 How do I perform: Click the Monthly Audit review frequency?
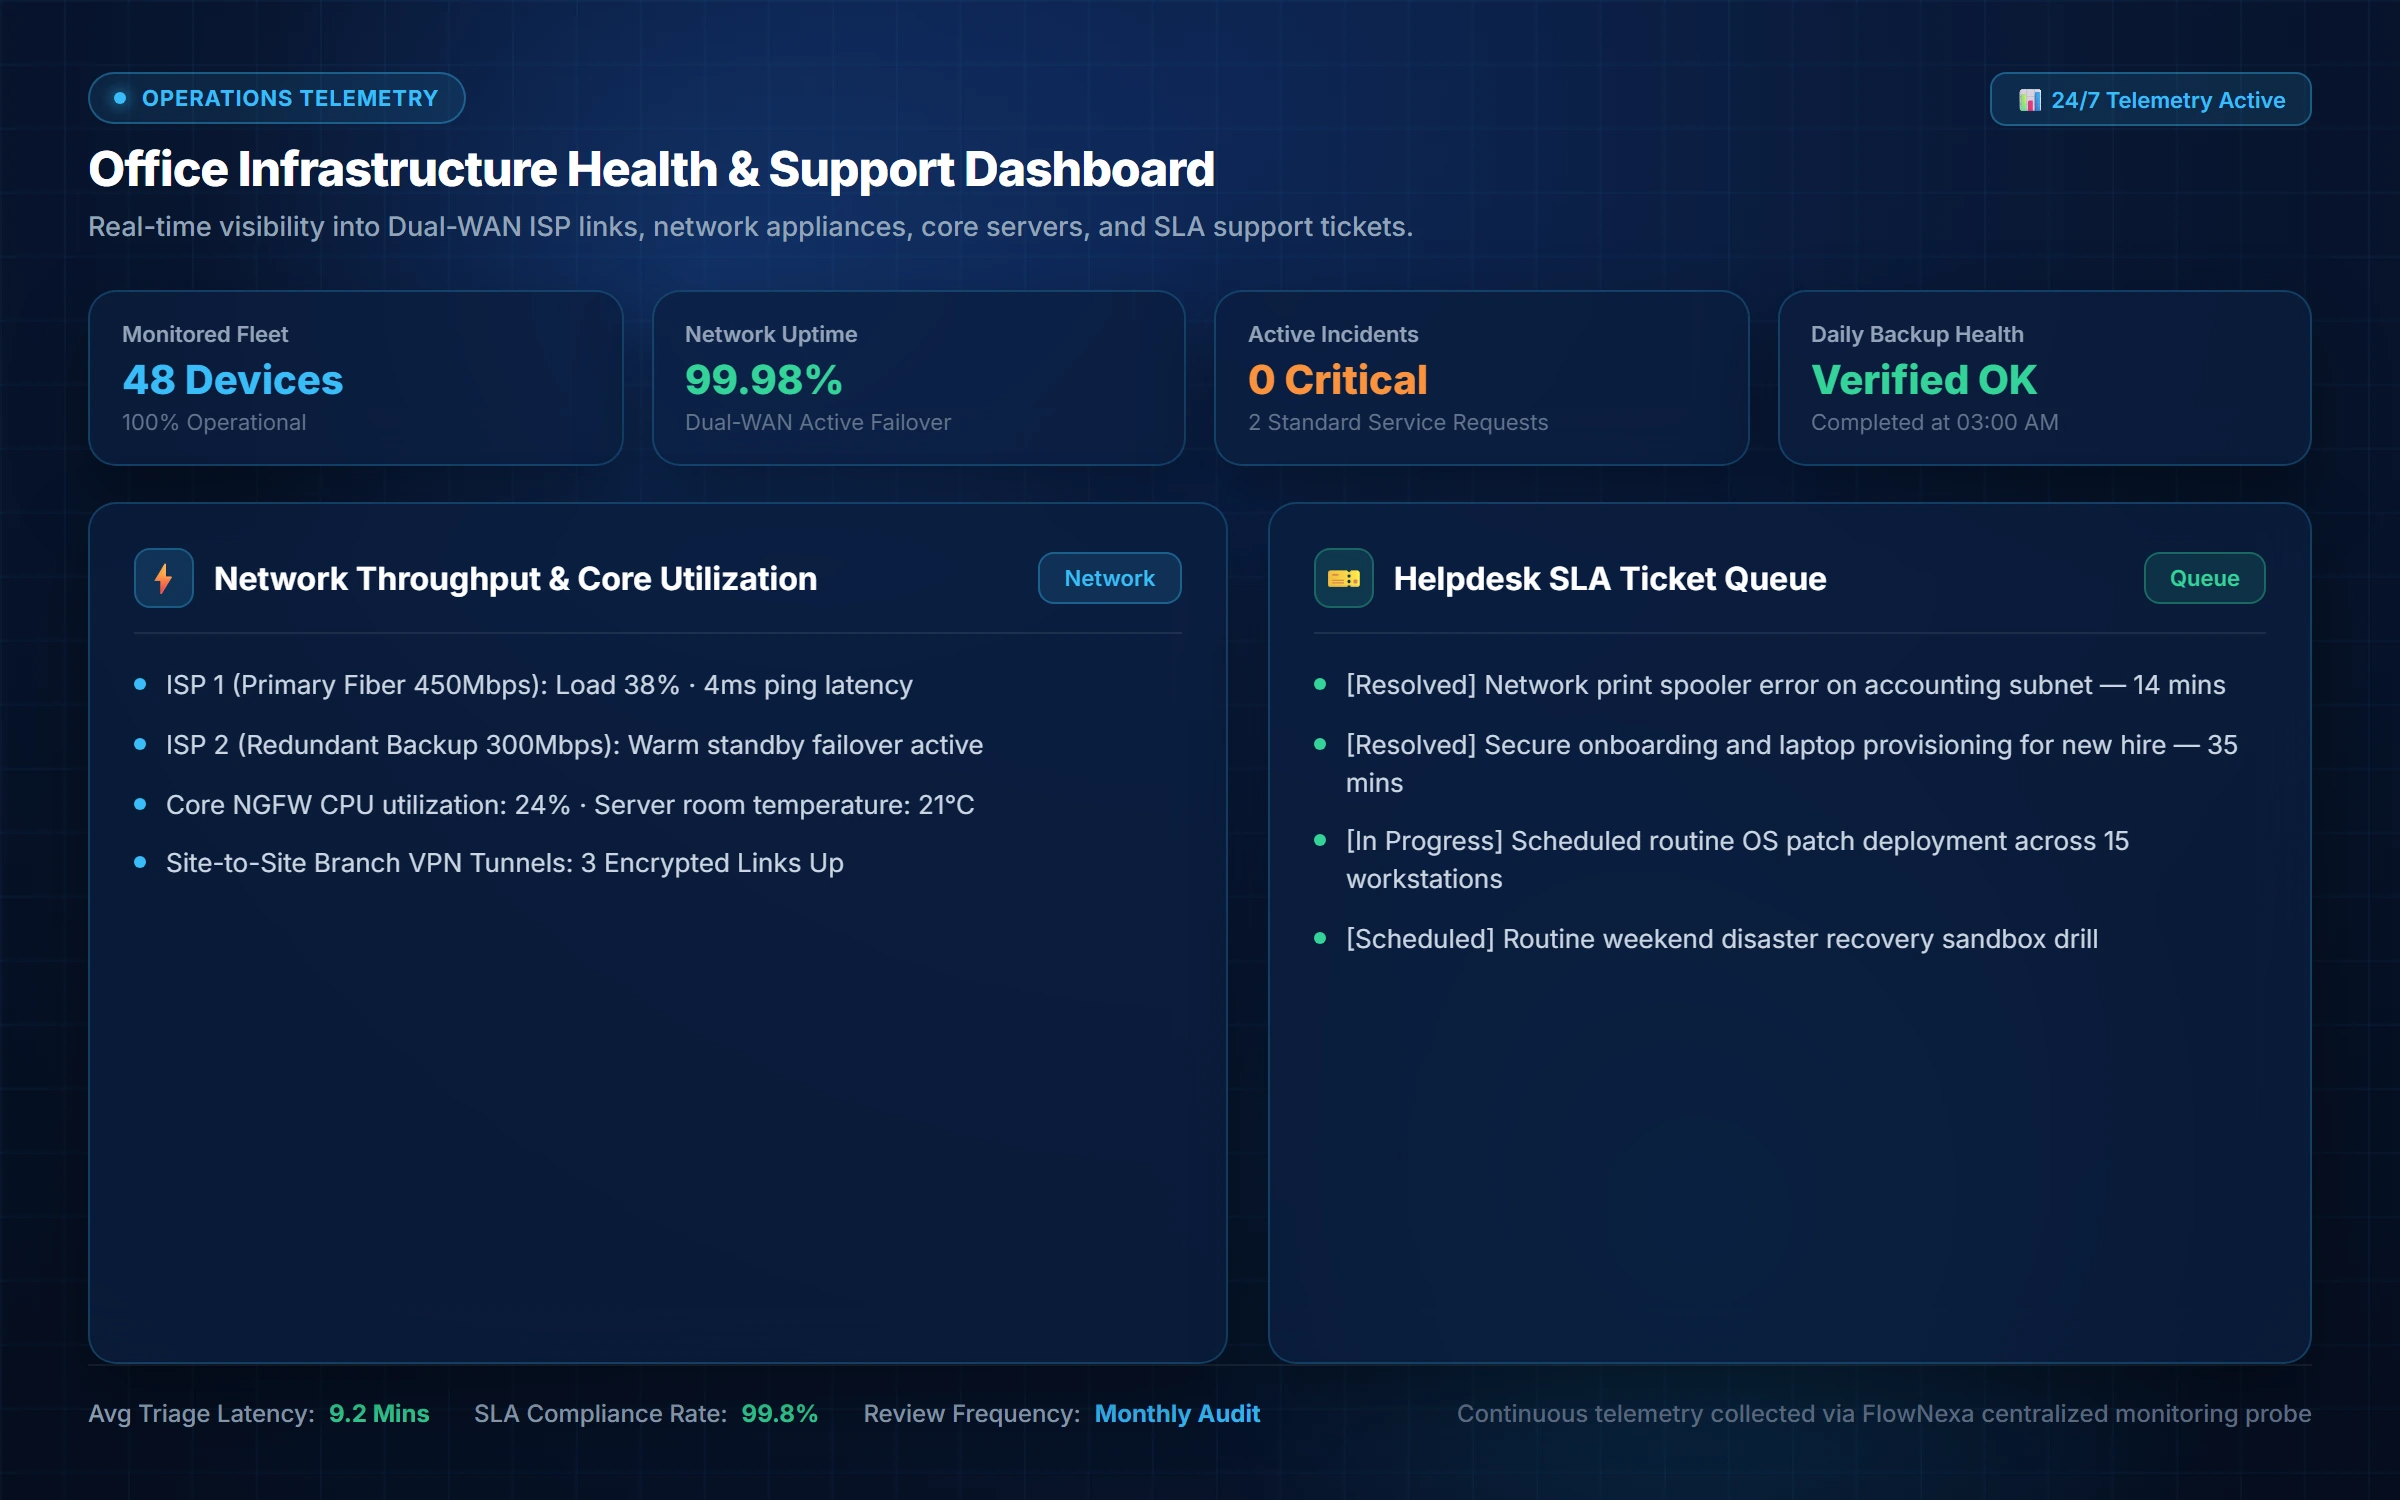pyautogui.click(x=1177, y=1413)
